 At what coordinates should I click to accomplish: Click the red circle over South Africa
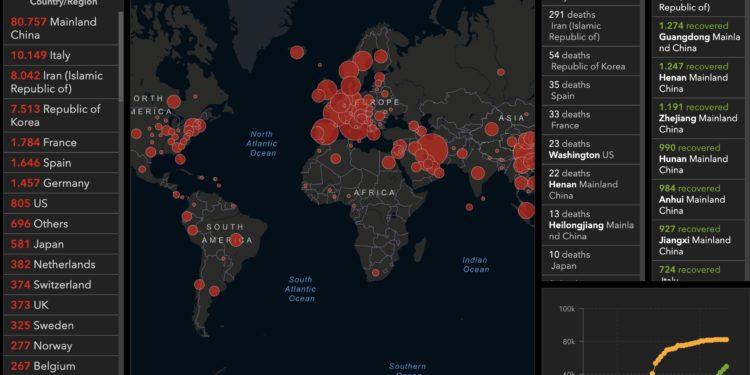[x=375, y=273]
